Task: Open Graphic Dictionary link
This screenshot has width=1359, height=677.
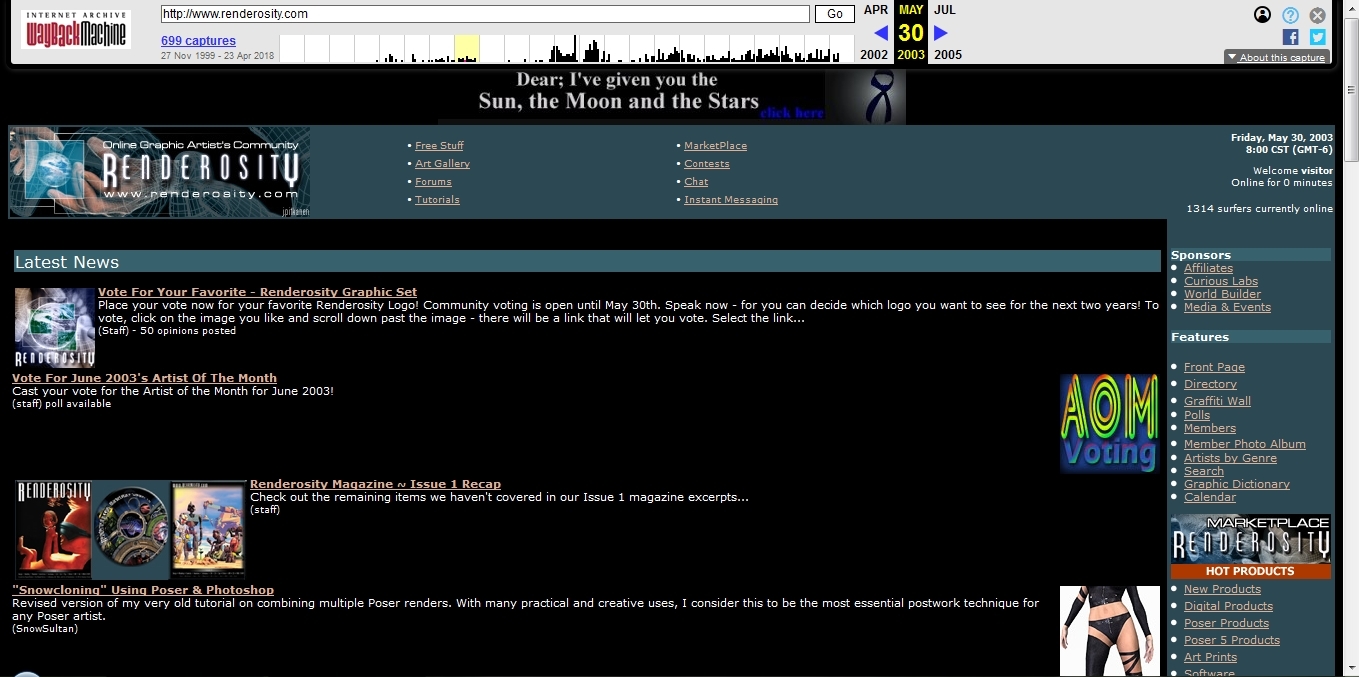Action: (1237, 484)
